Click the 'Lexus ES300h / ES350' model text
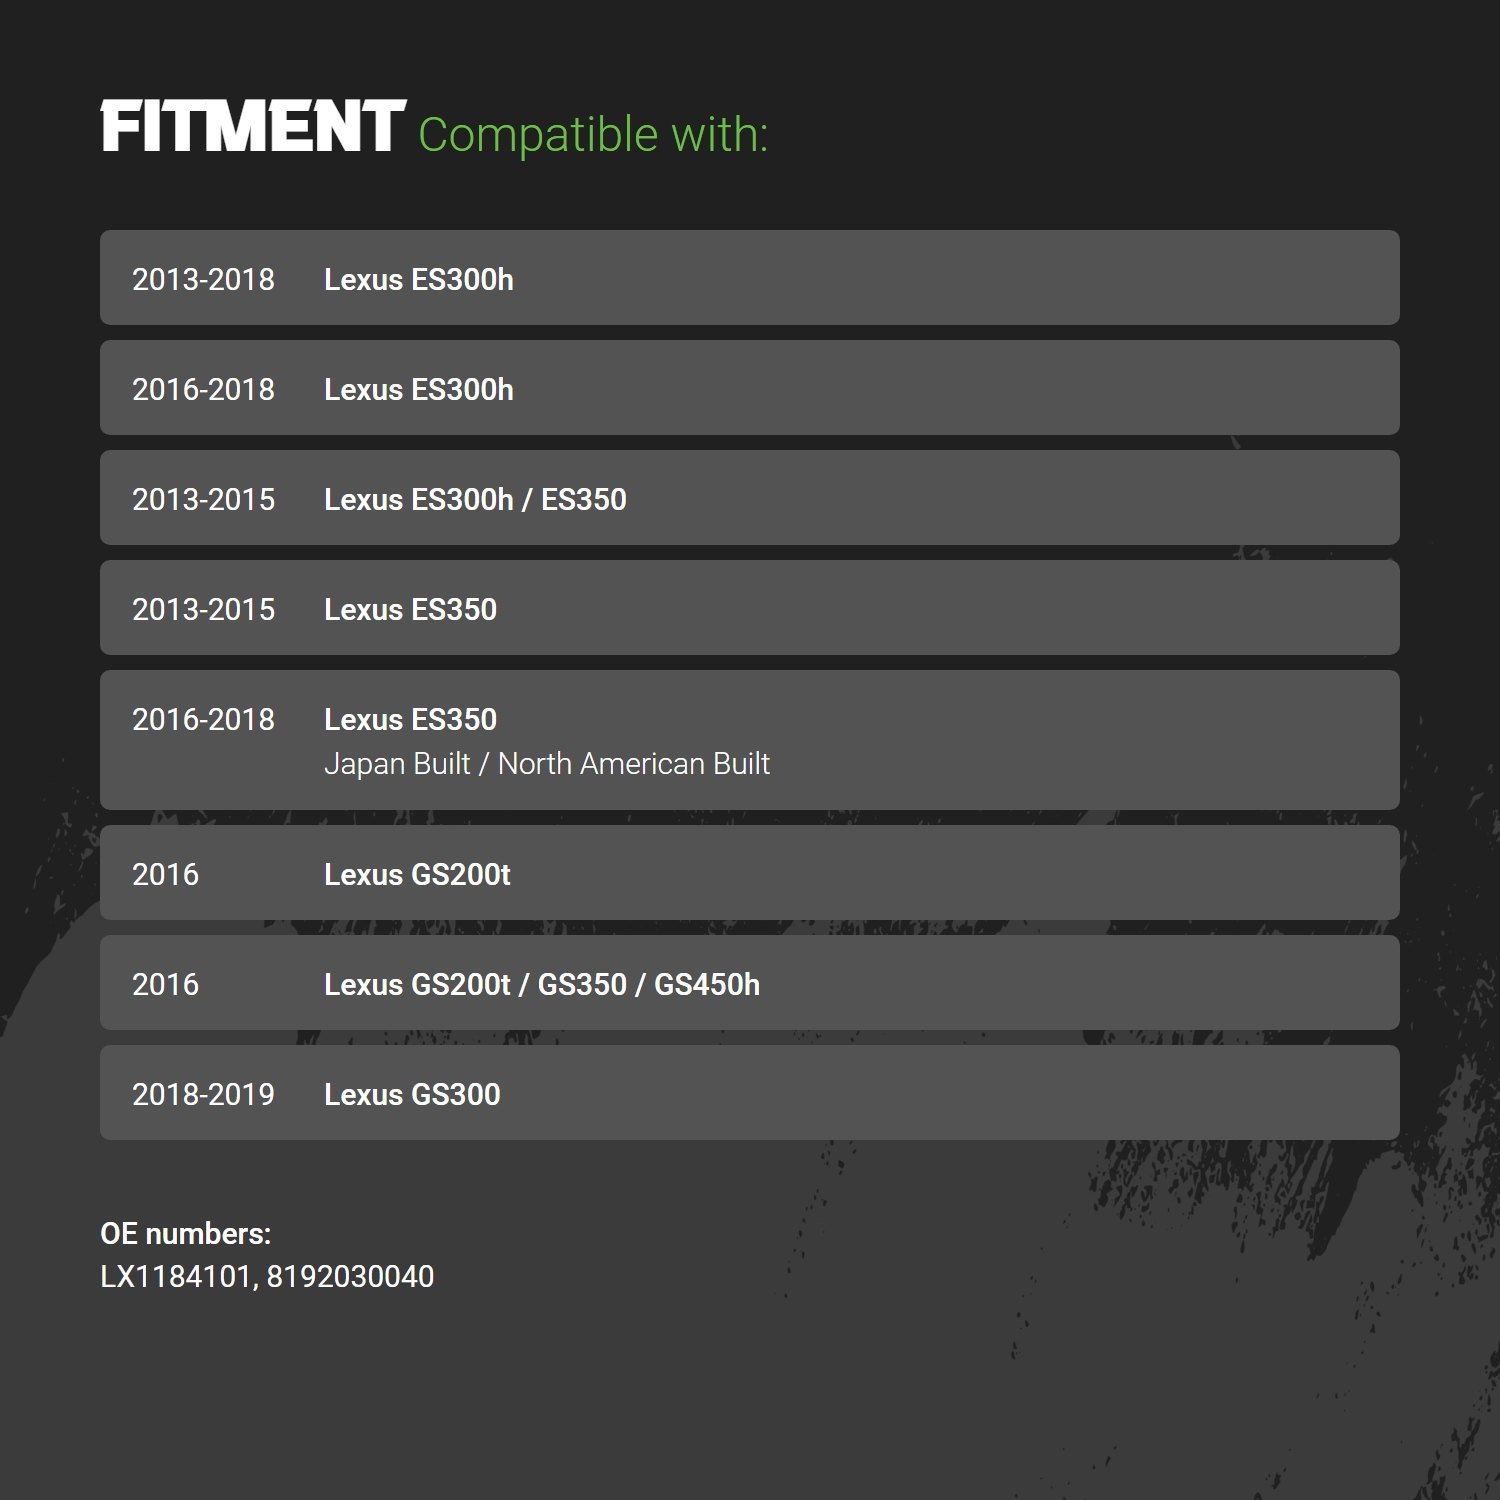The height and width of the screenshot is (1500, 1500). coord(475,499)
